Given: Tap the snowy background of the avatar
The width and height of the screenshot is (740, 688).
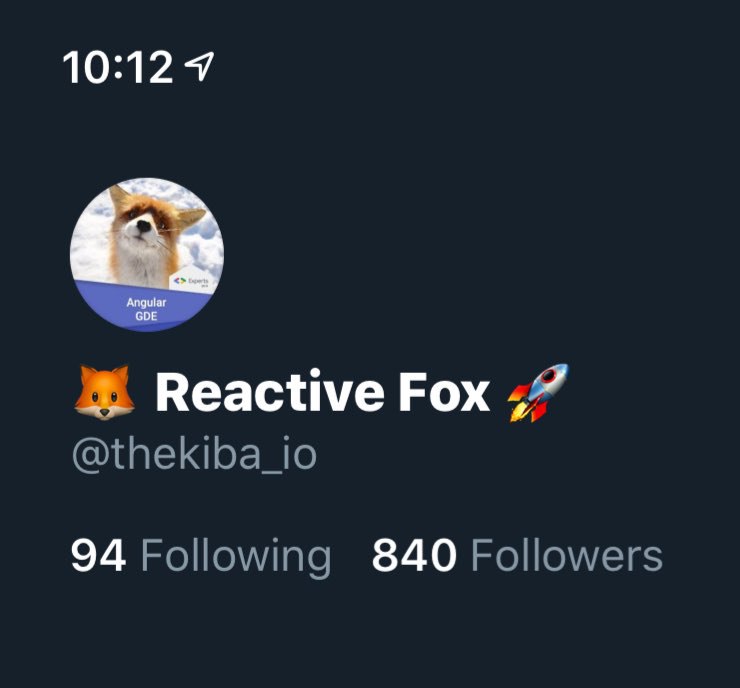Looking at the screenshot, I should tap(92, 245).
